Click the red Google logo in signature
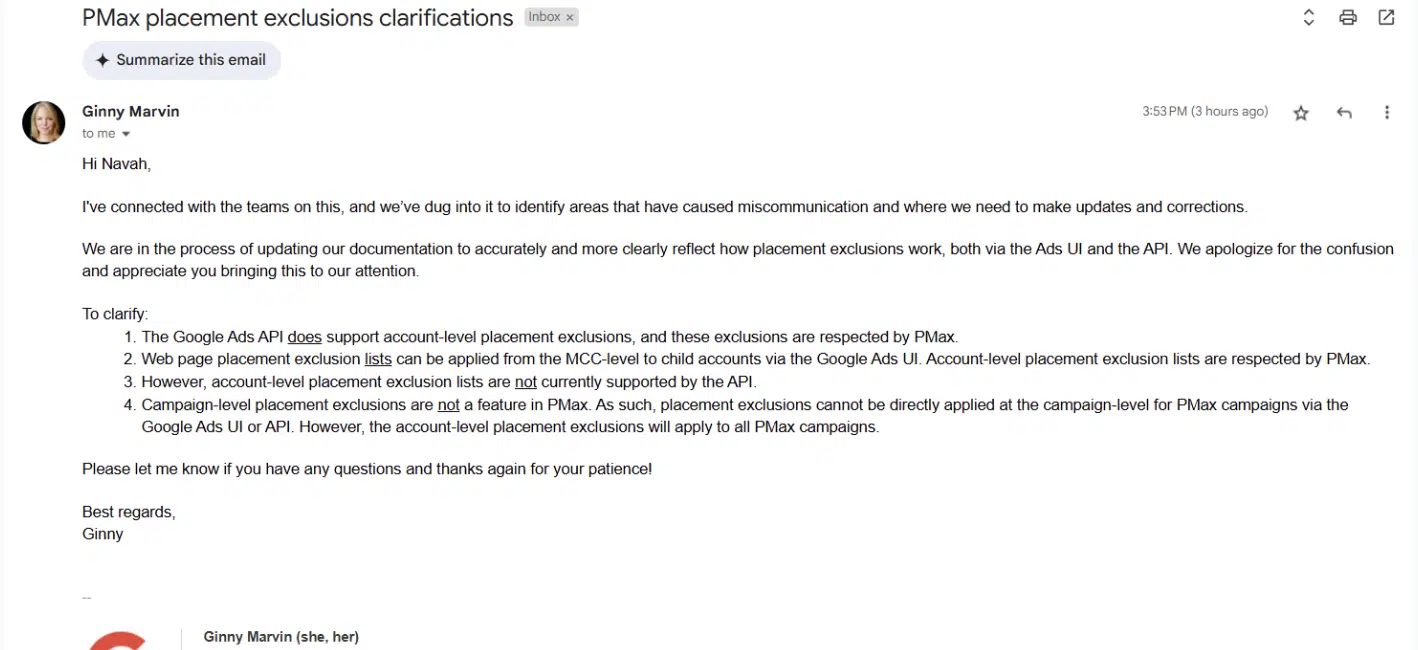Viewport: 1418px width, 650px height. (x=118, y=640)
